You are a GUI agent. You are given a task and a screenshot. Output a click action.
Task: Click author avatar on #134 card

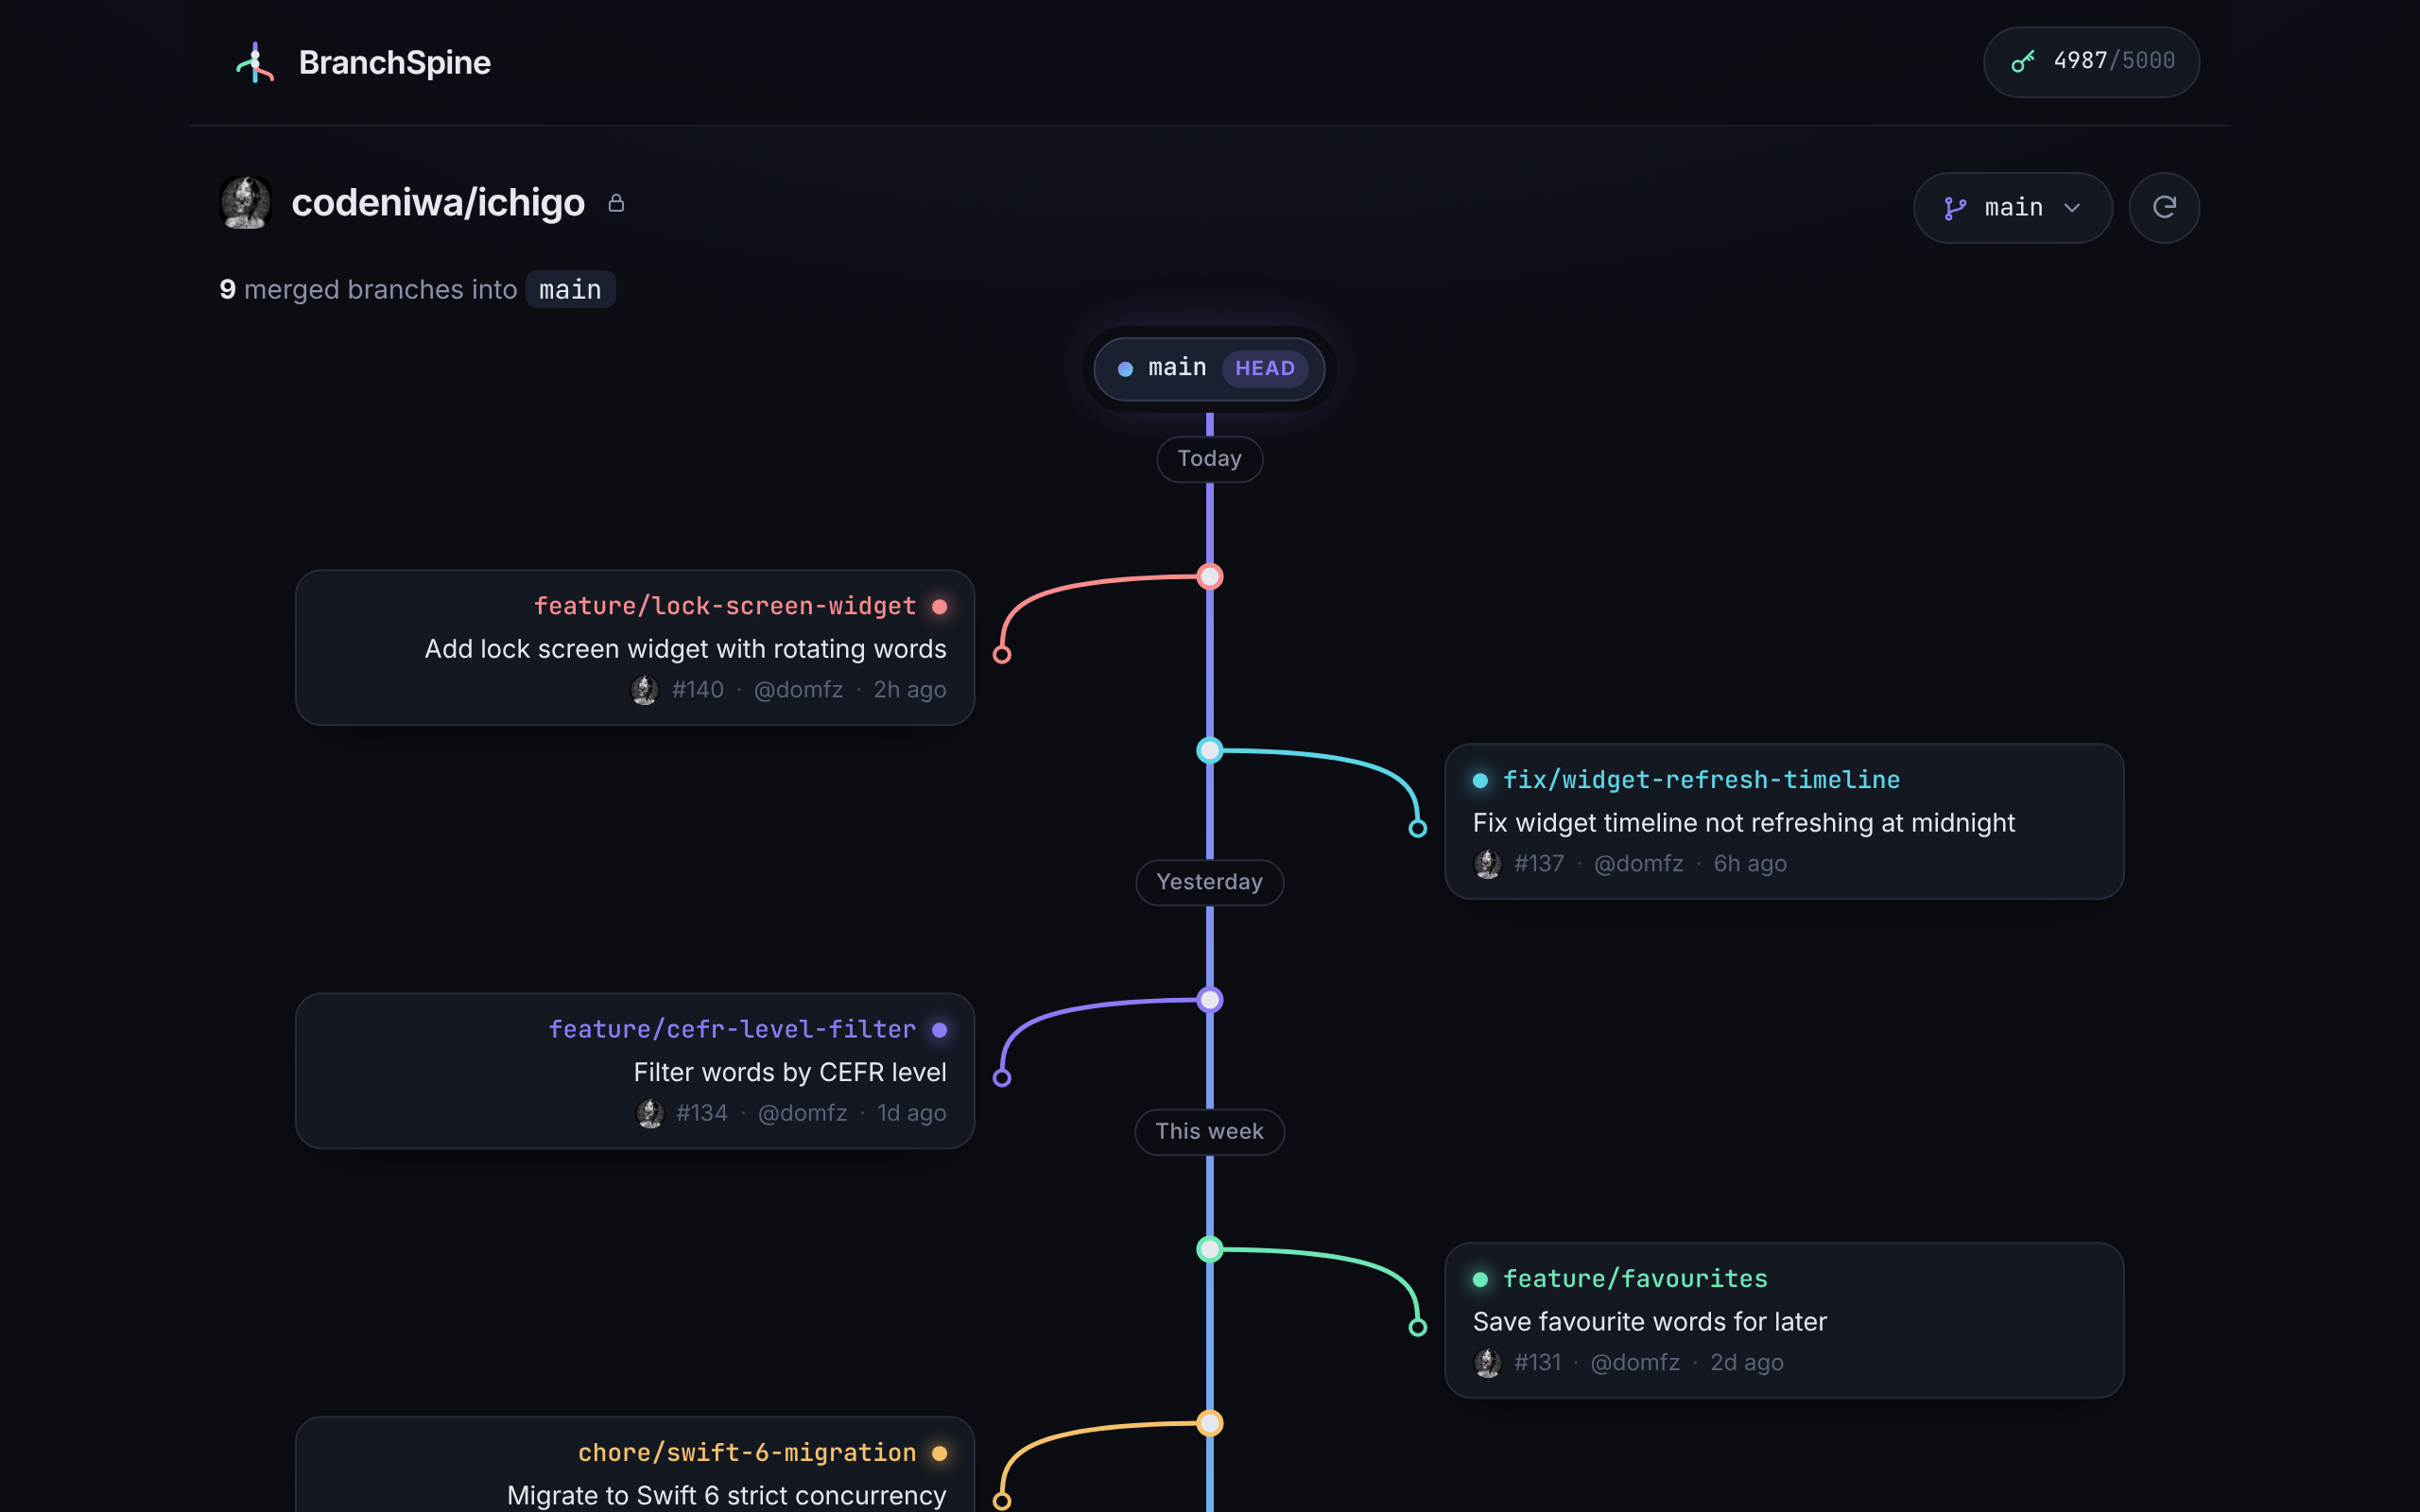pos(650,1113)
